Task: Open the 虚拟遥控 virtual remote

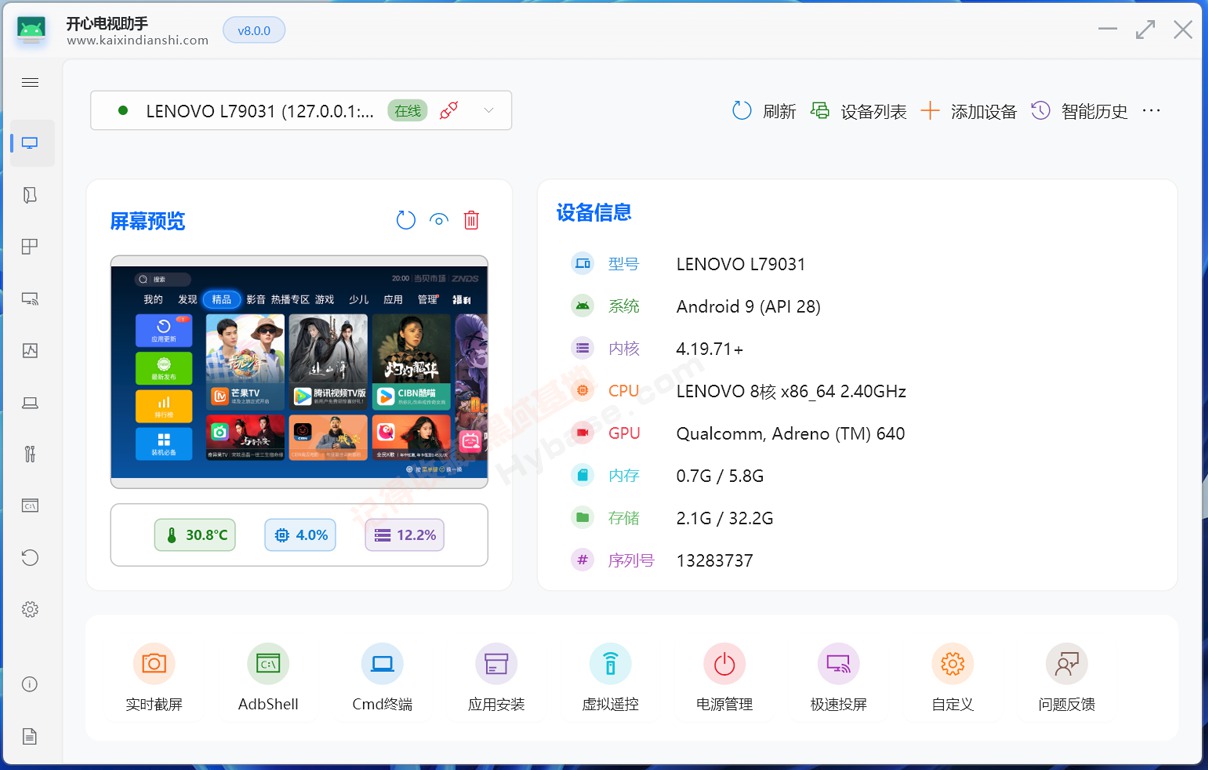Action: pyautogui.click(x=610, y=664)
